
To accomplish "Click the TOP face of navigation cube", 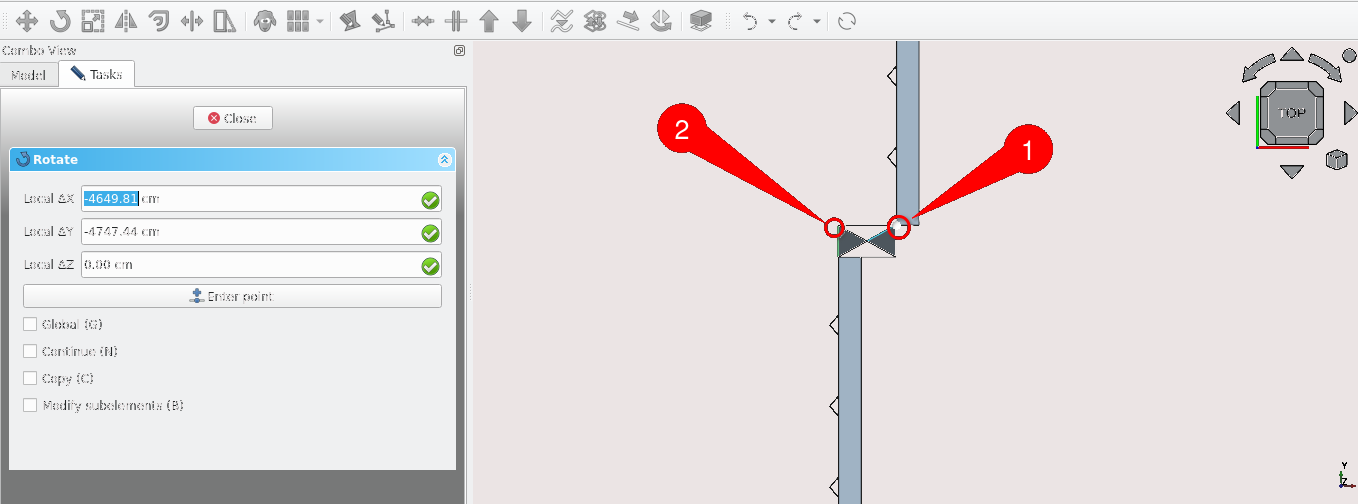I will [x=1292, y=113].
